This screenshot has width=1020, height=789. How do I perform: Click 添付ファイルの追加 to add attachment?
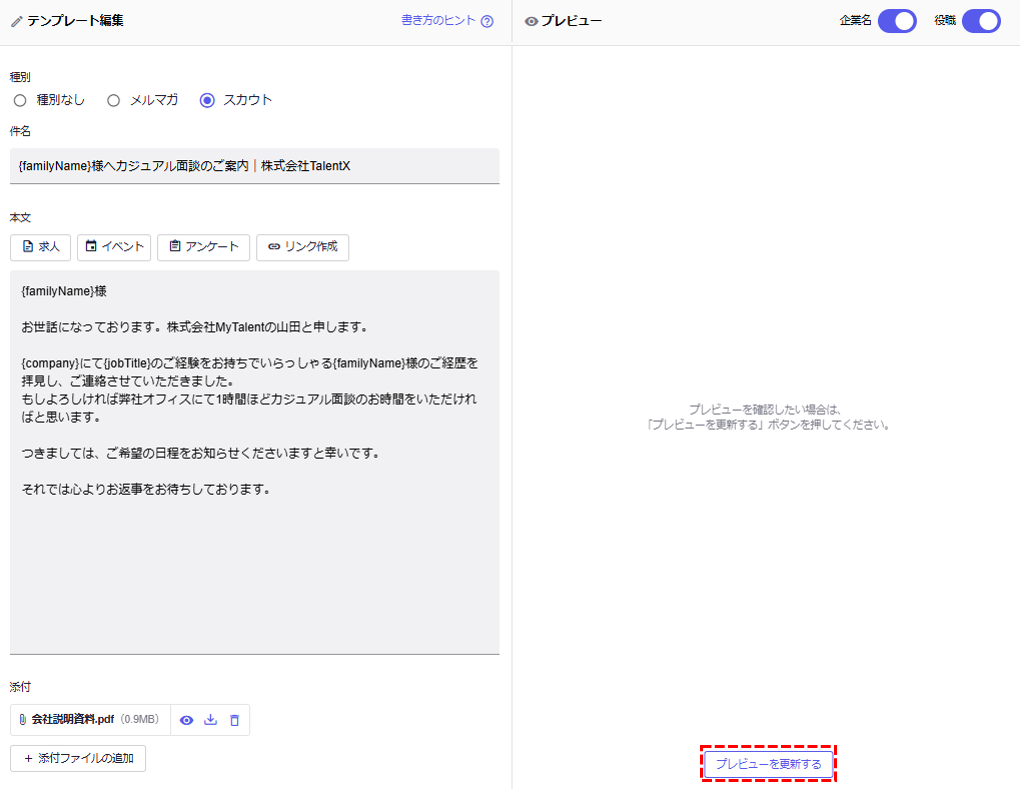[x=78, y=759]
